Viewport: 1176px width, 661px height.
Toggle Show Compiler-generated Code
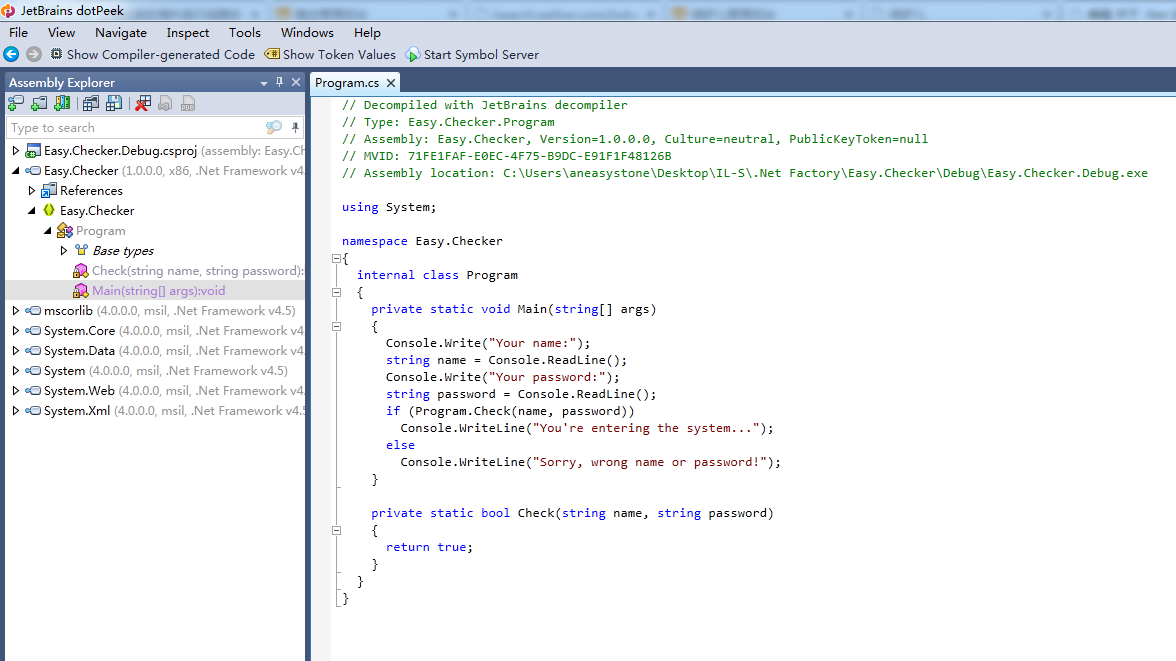(153, 55)
